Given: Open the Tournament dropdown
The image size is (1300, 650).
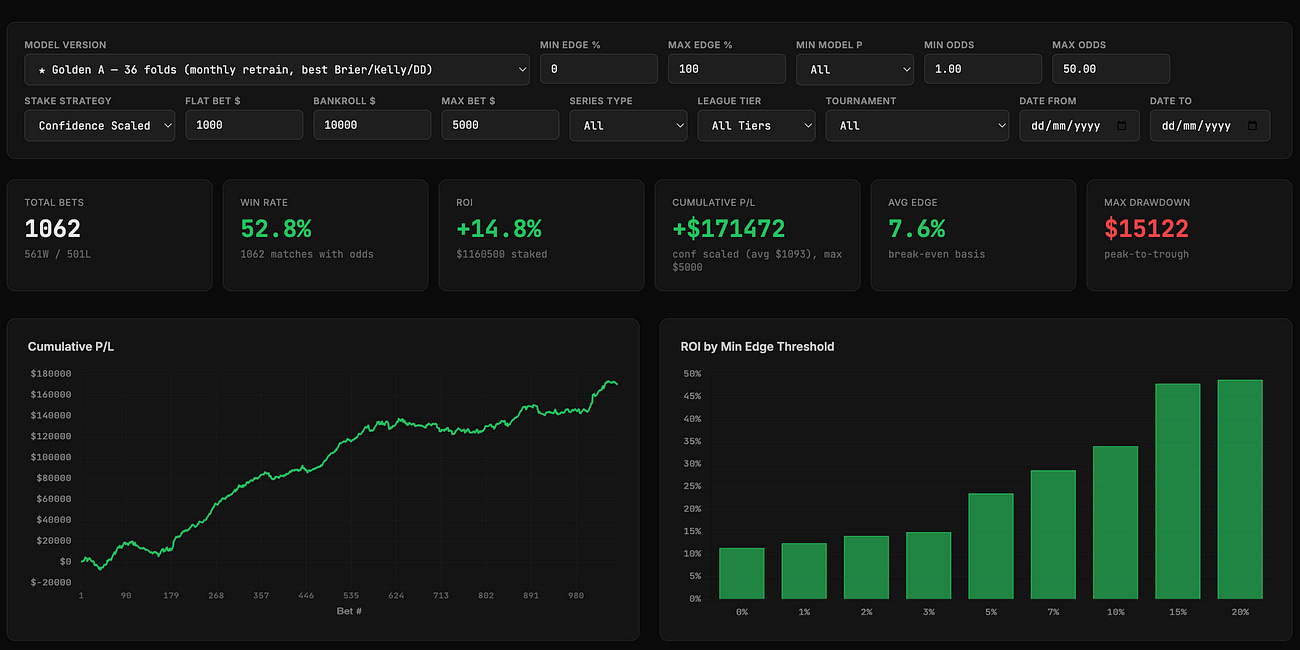Looking at the screenshot, I should point(917,125).
